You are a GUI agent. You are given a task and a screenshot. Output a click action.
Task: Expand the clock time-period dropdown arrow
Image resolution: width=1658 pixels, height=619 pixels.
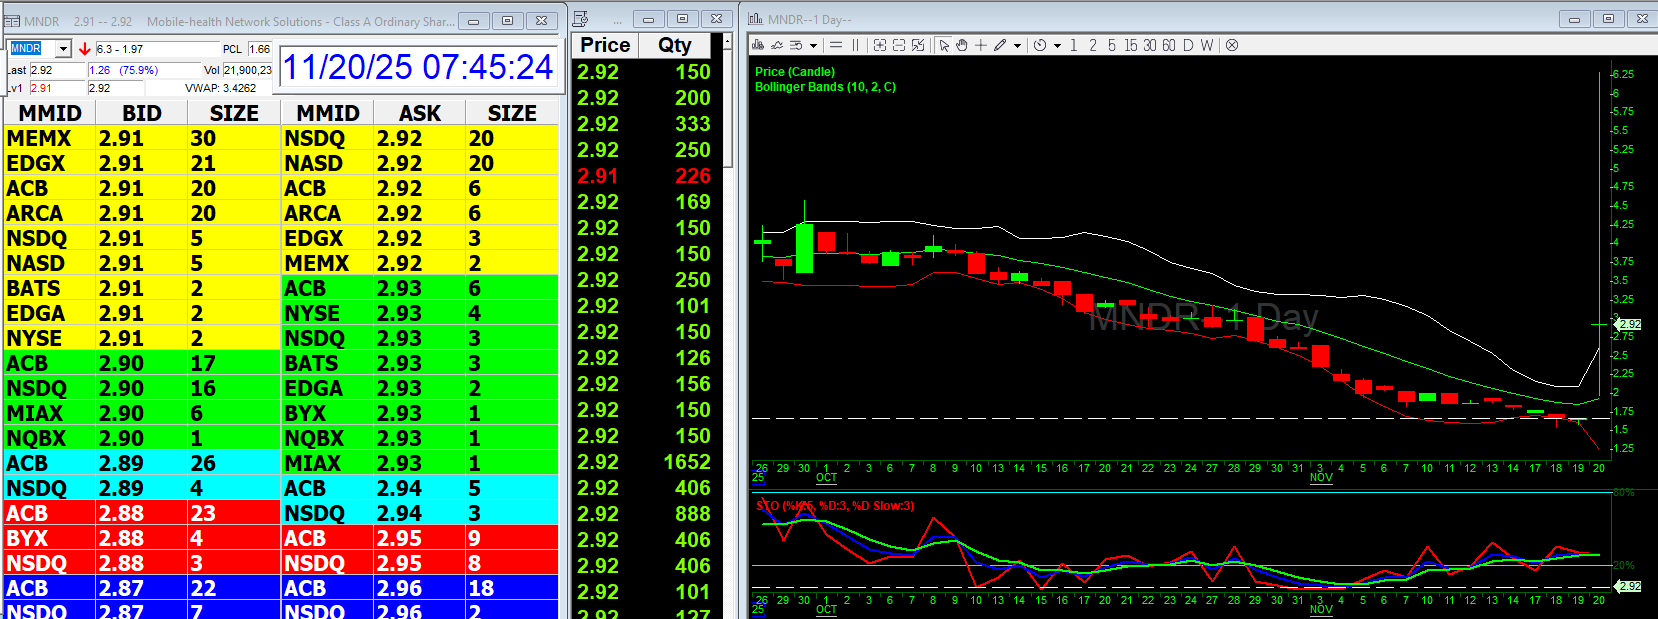(x=1057, y=45)
